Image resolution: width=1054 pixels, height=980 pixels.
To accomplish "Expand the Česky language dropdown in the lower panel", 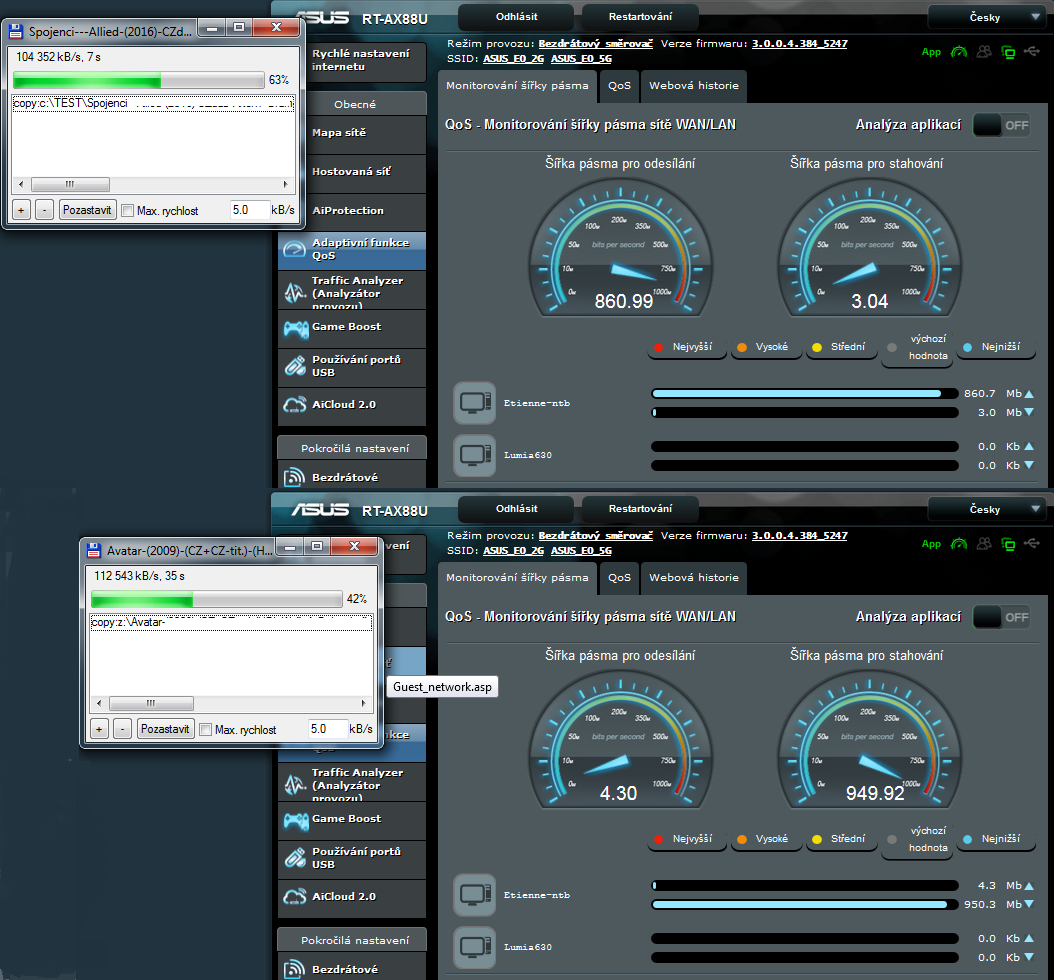I will (988, 509).
